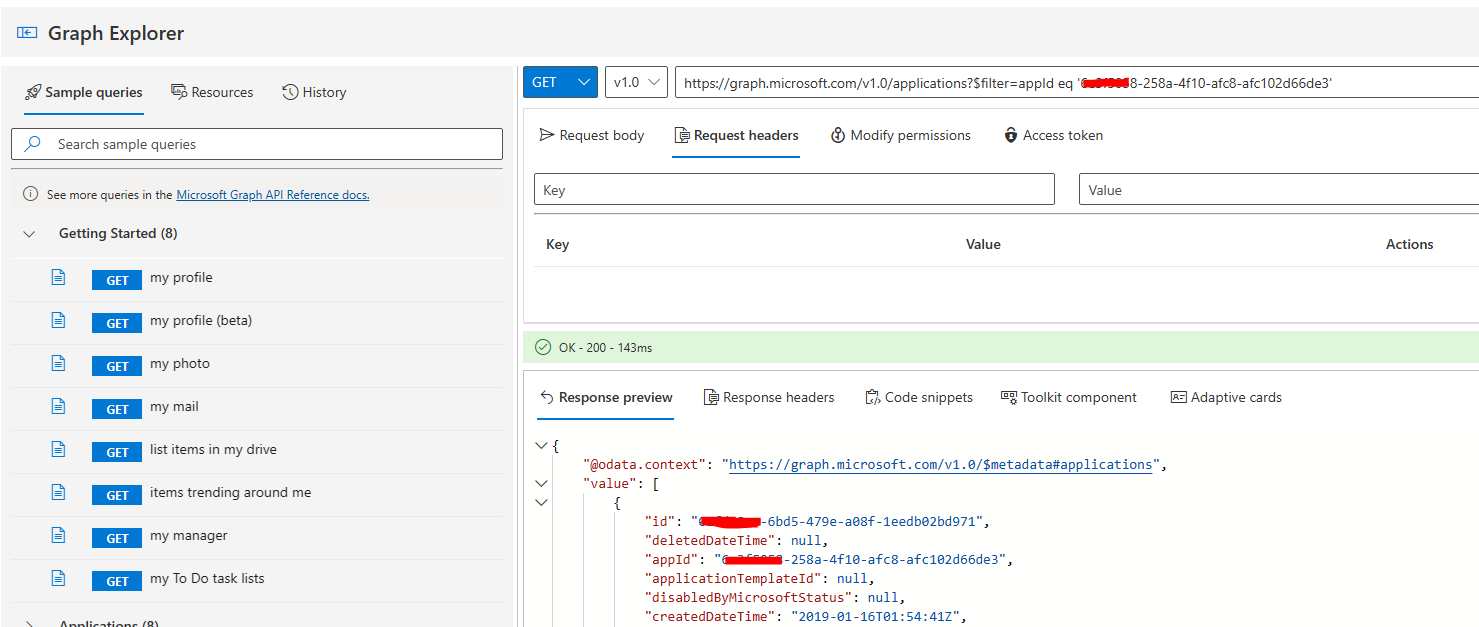Open the GET method dropdown
Image resolution: width=1479 pixels, height=627 pixels.
[560, 82]
